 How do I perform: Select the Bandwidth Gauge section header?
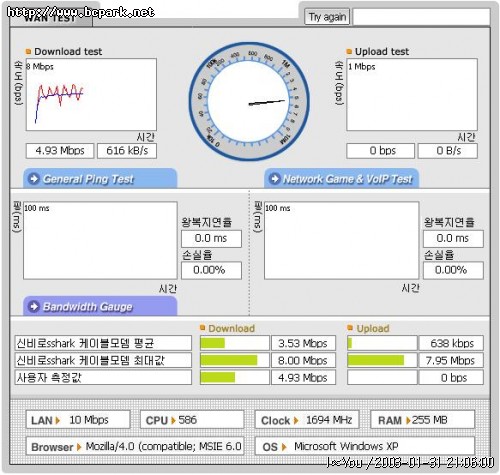point(100,306)
